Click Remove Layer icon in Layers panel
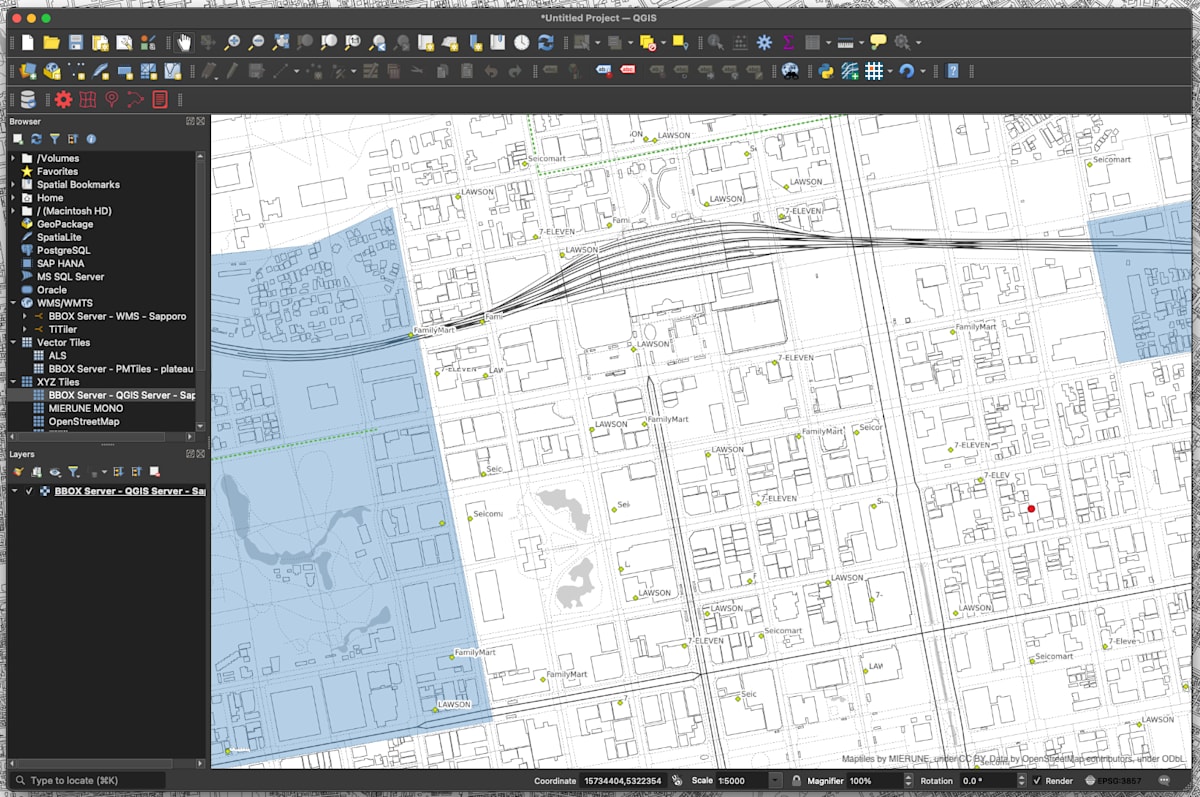Viewport: 1200px width, 797px height. [155, 471]
